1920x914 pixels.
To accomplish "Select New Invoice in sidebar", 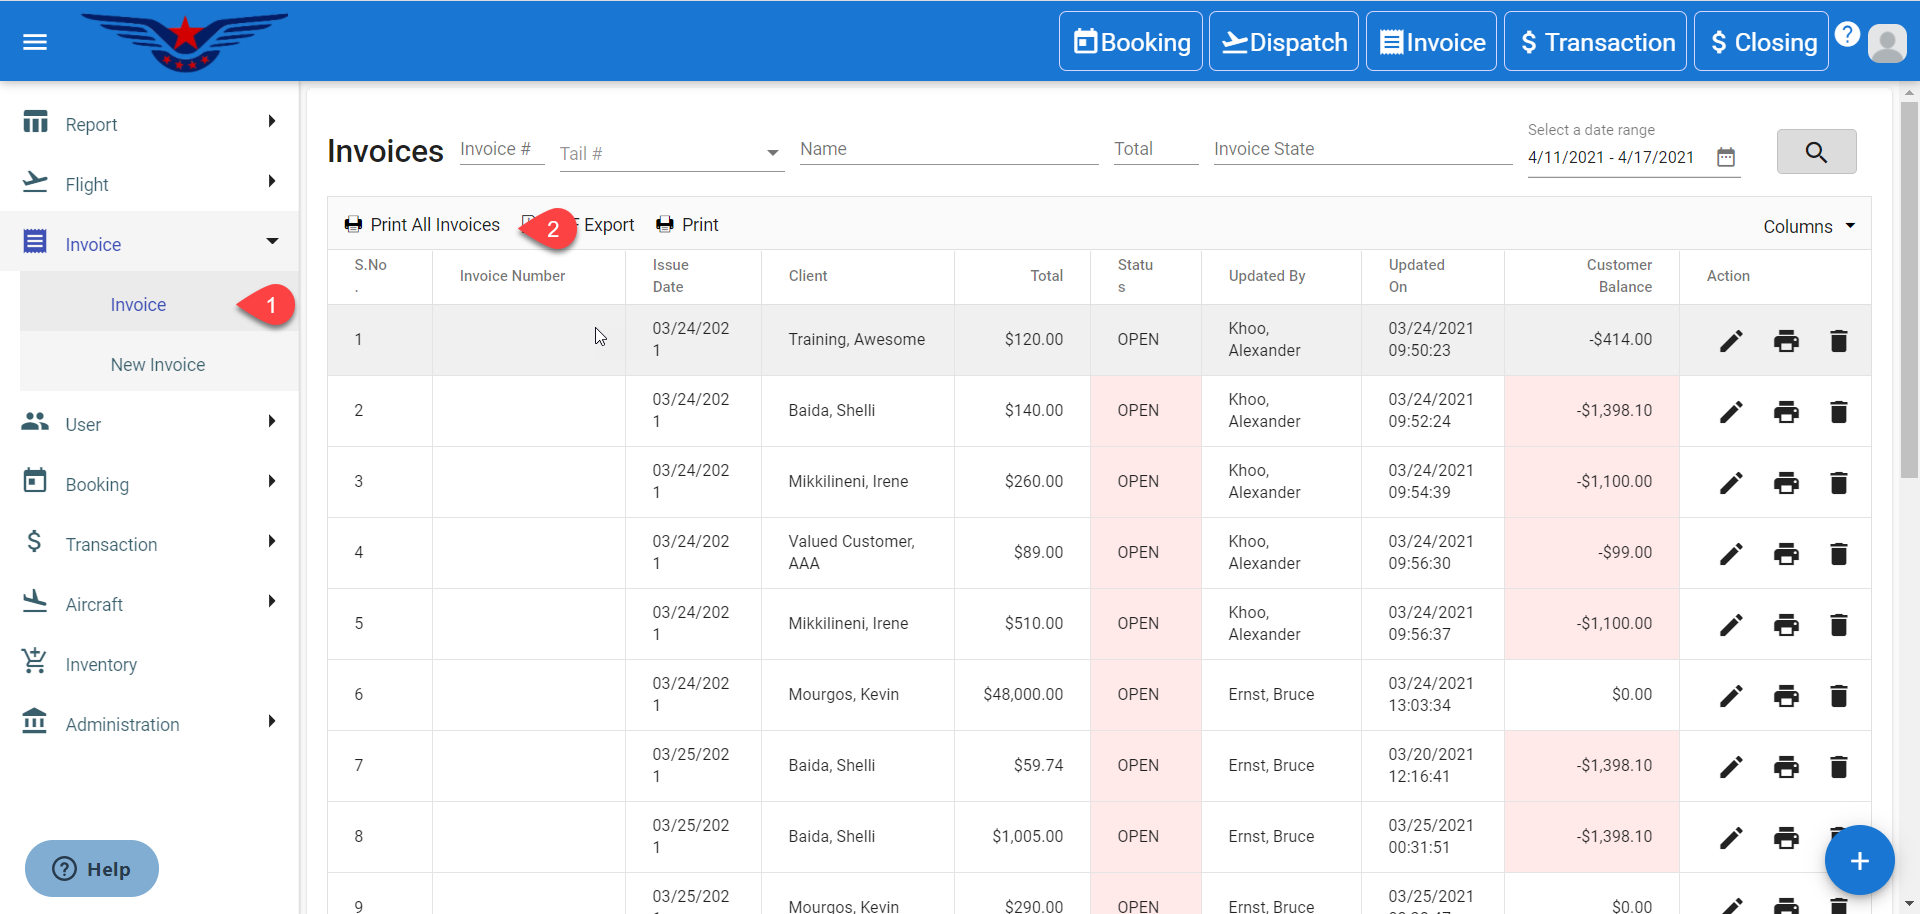I will pyautogui.click(x=158, y=365).
